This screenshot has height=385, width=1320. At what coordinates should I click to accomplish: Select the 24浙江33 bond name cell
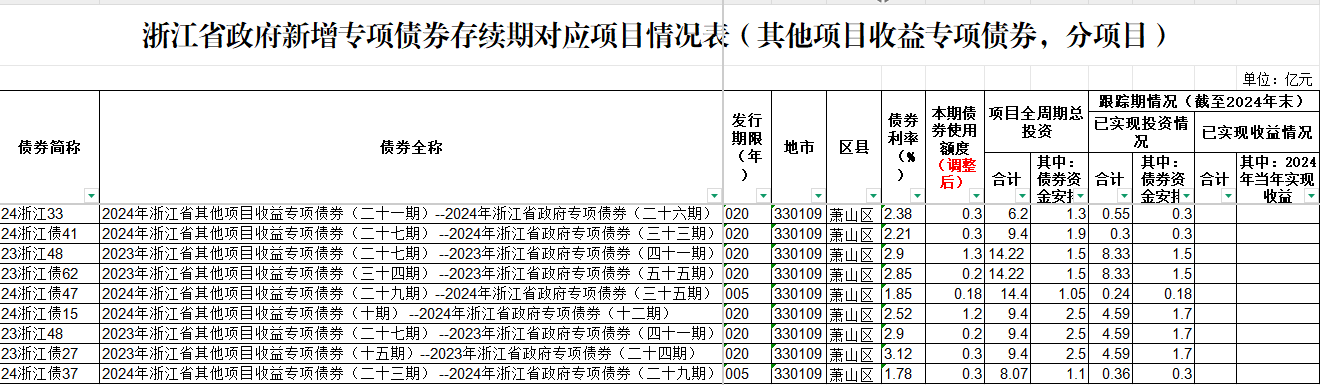point(50,214)
